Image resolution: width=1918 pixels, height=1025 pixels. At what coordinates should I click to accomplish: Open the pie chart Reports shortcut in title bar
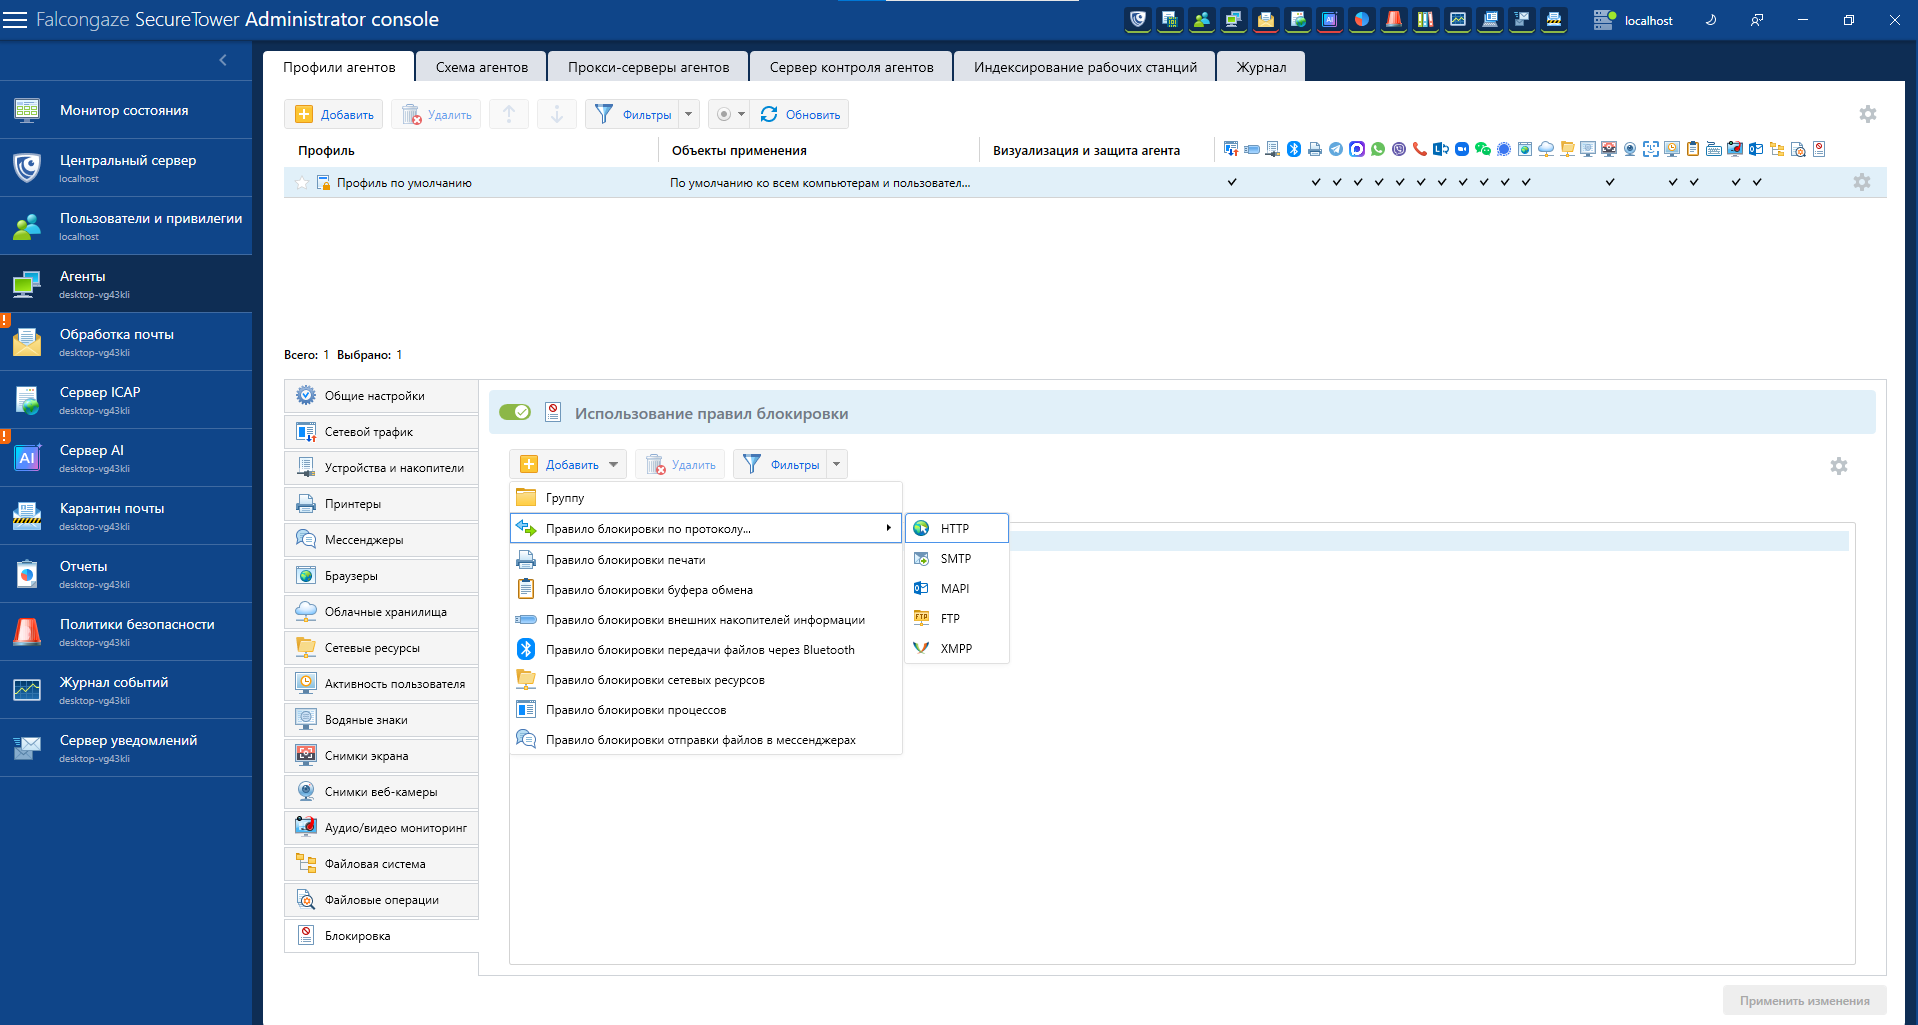click(x=1362, y=20)
